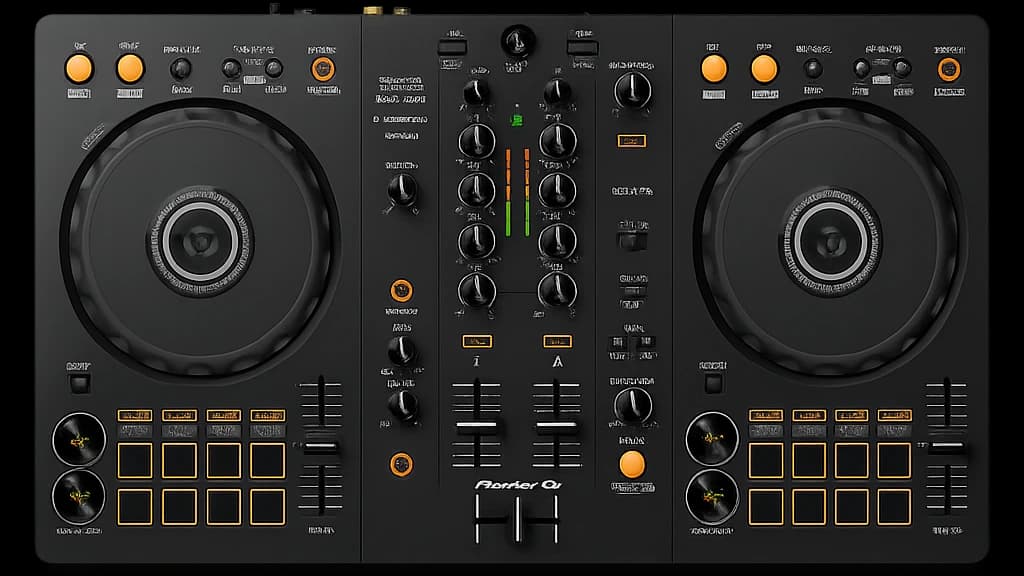This screenshot has width=1024, height=576.
Task: Click the top center knob of the mixer
Action: (518, 41)
